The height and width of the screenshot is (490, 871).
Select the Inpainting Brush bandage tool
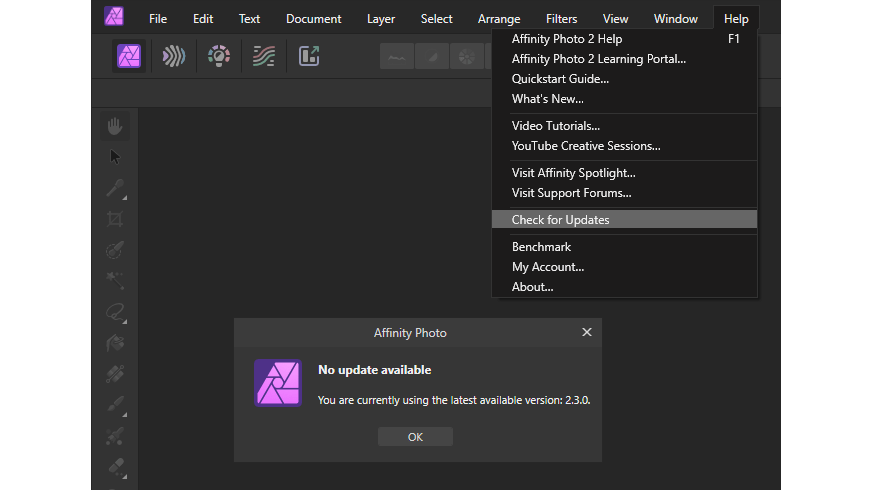click(x=115, y=374)
